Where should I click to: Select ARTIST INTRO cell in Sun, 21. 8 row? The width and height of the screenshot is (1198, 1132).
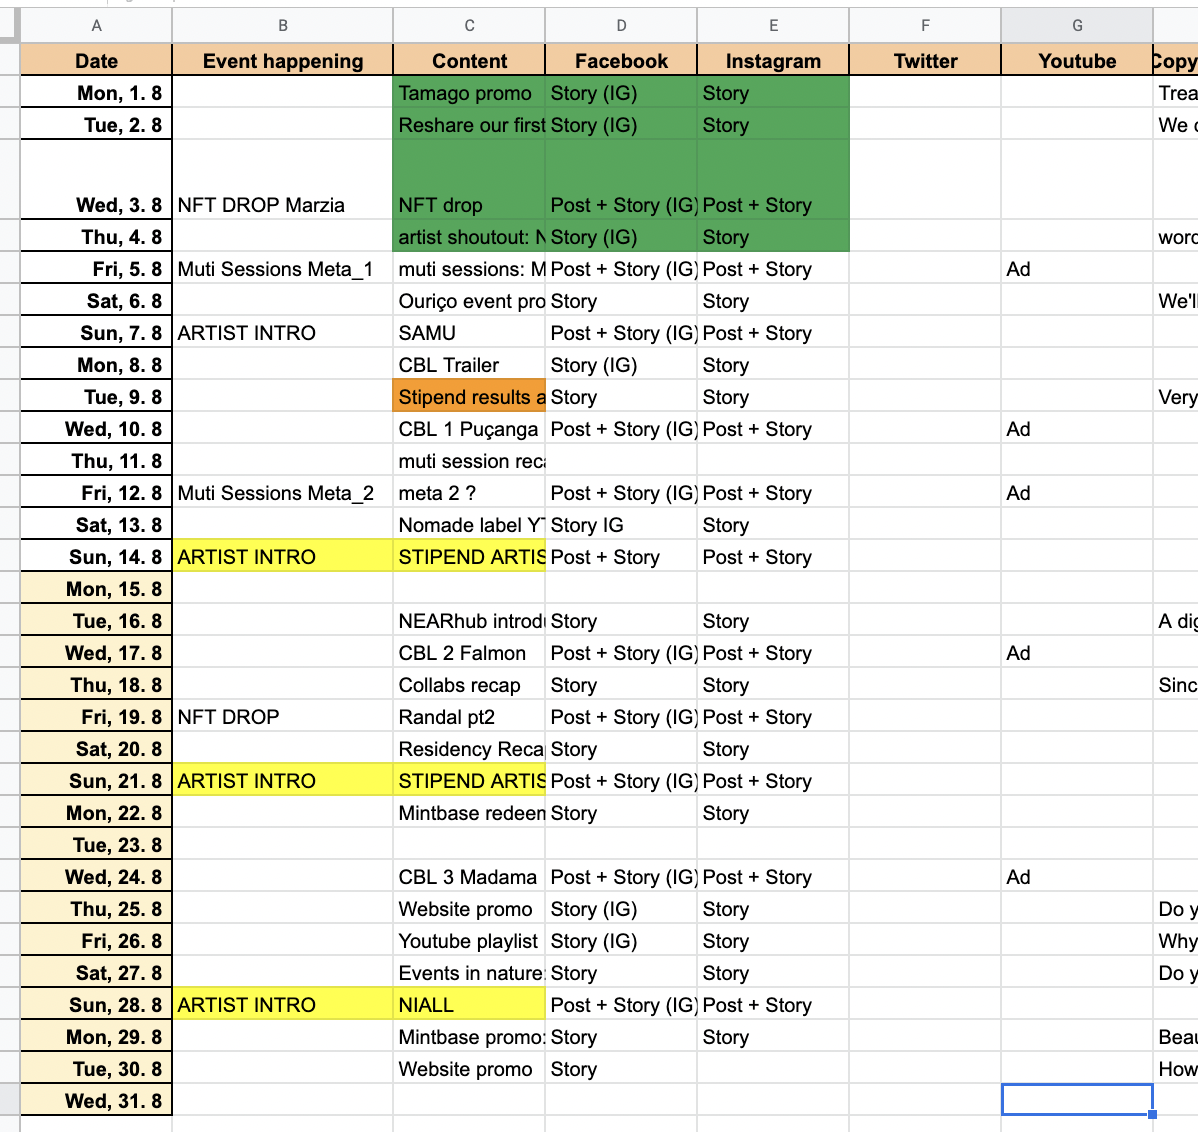(x=283, y=781)
